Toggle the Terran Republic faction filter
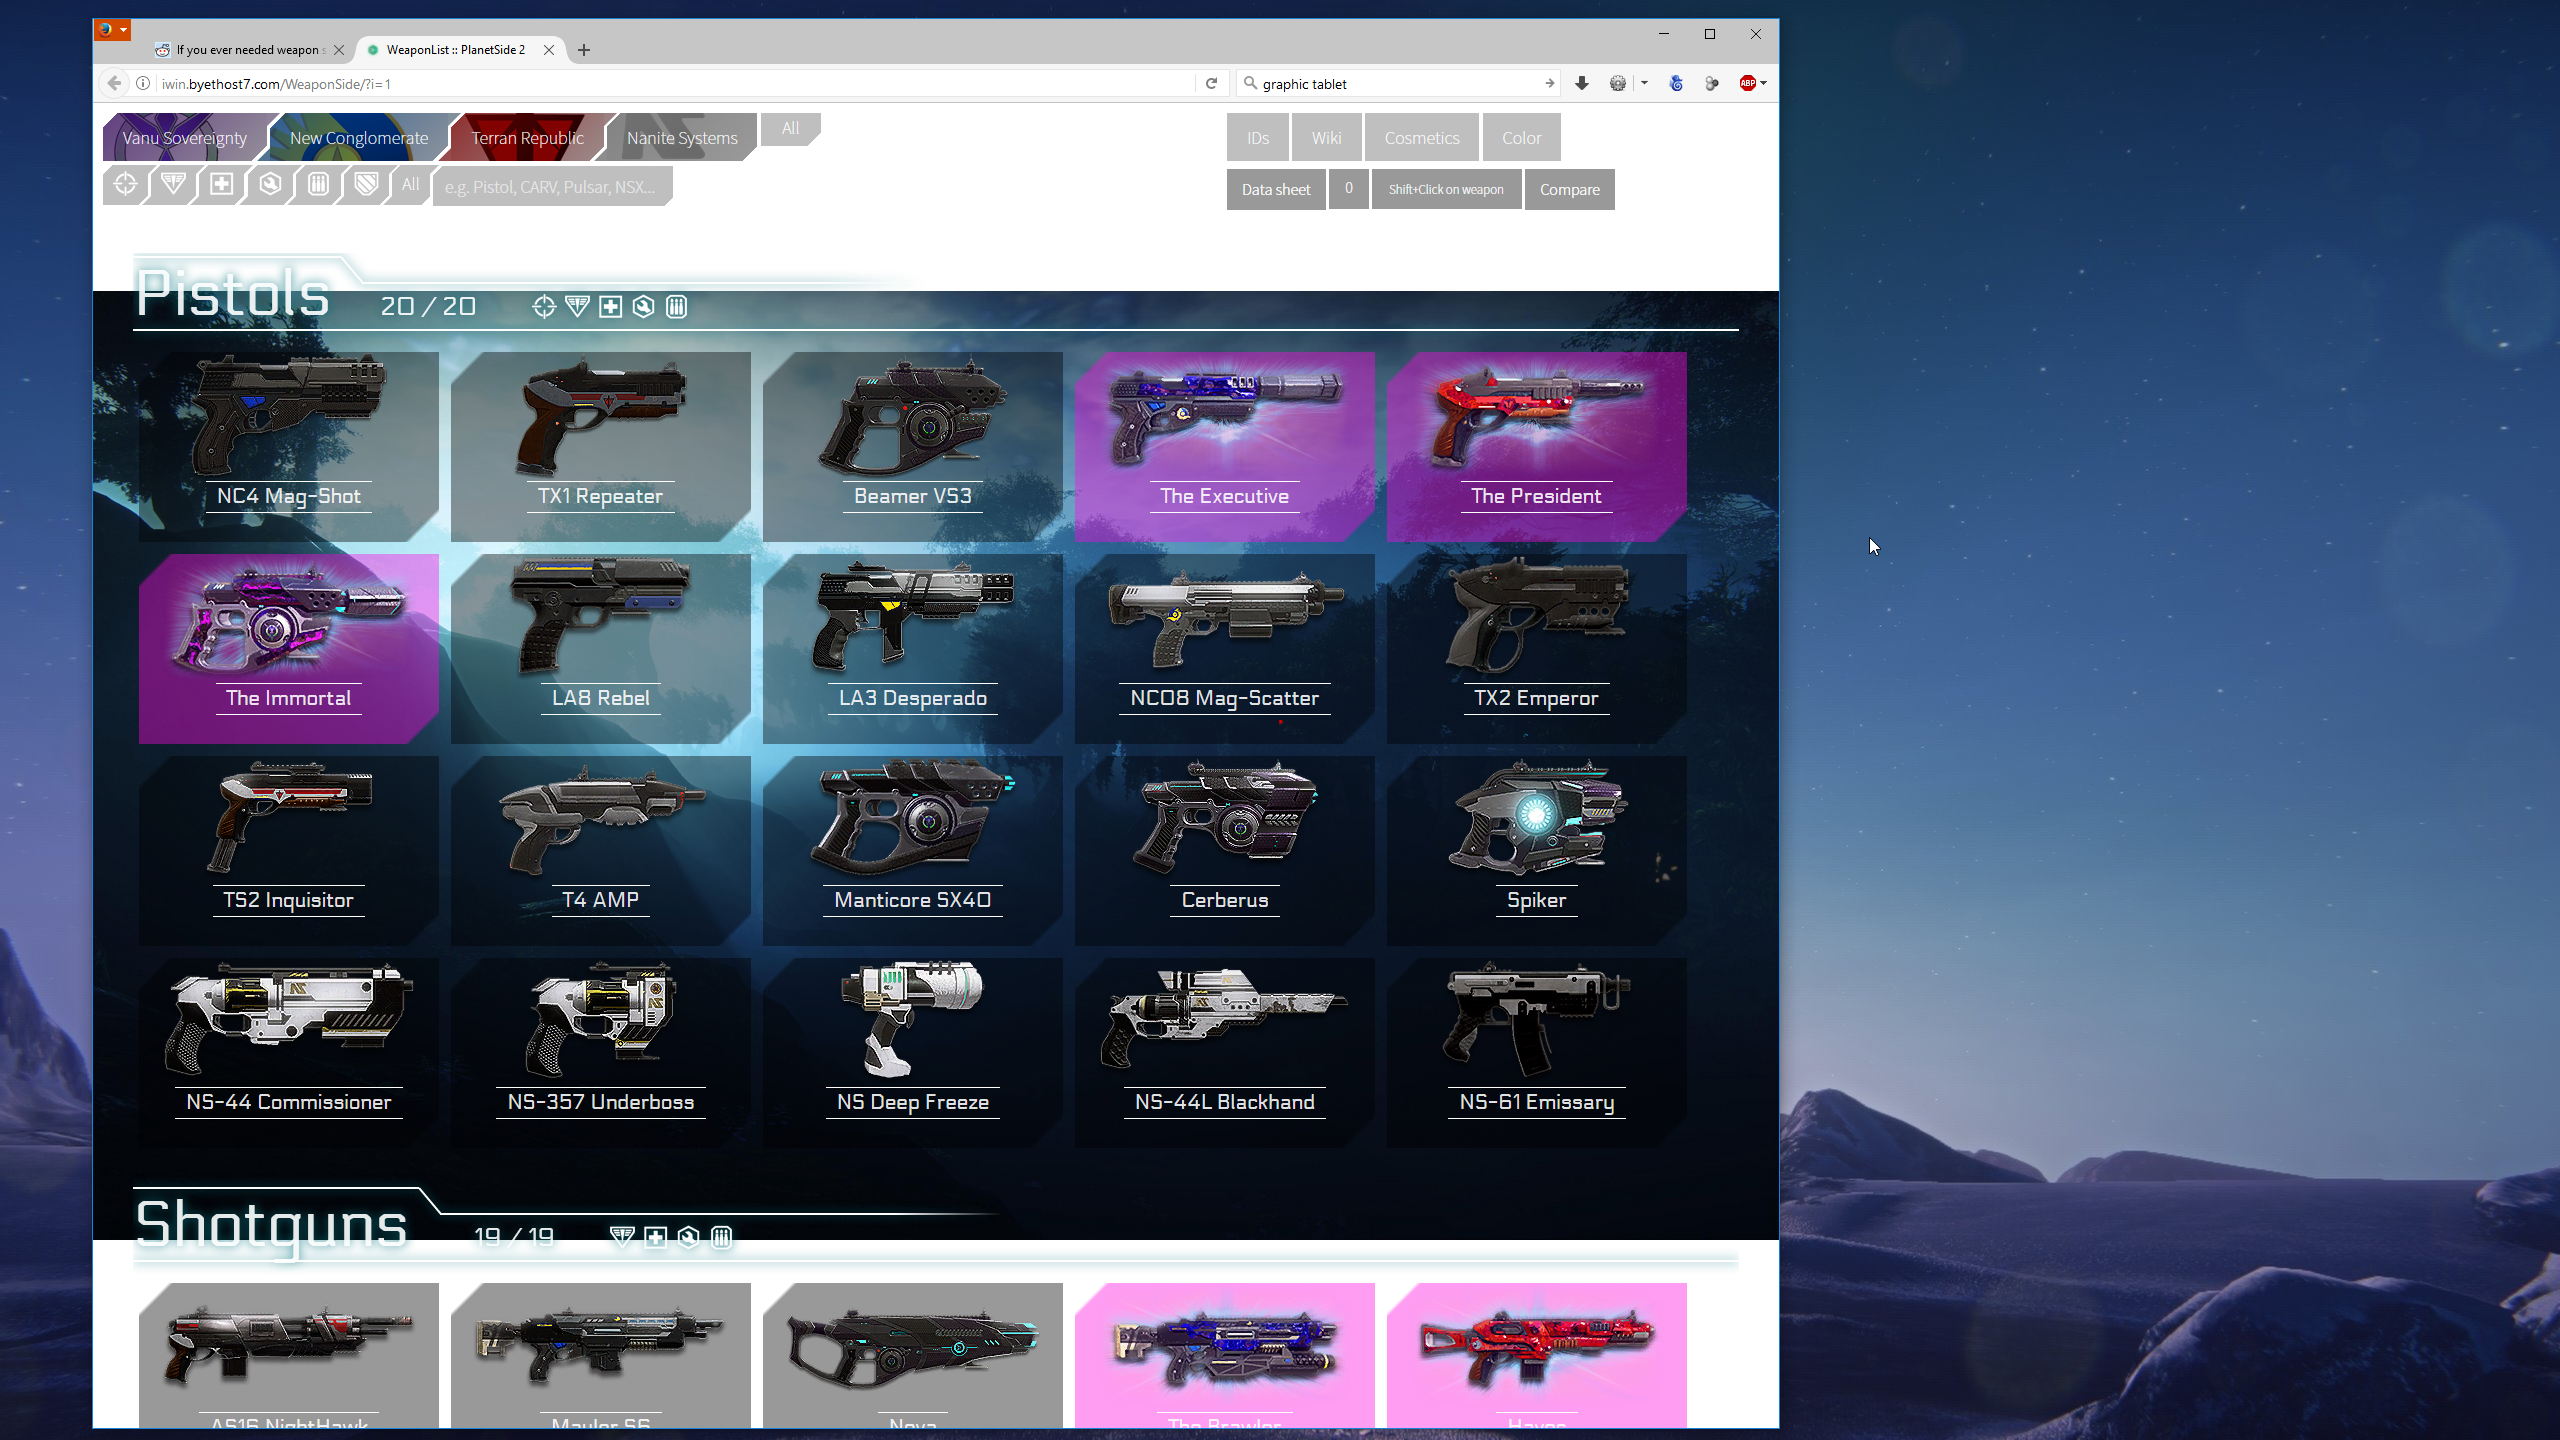This screenshot has width=2560, height=1440. click(x=527, y=138)
